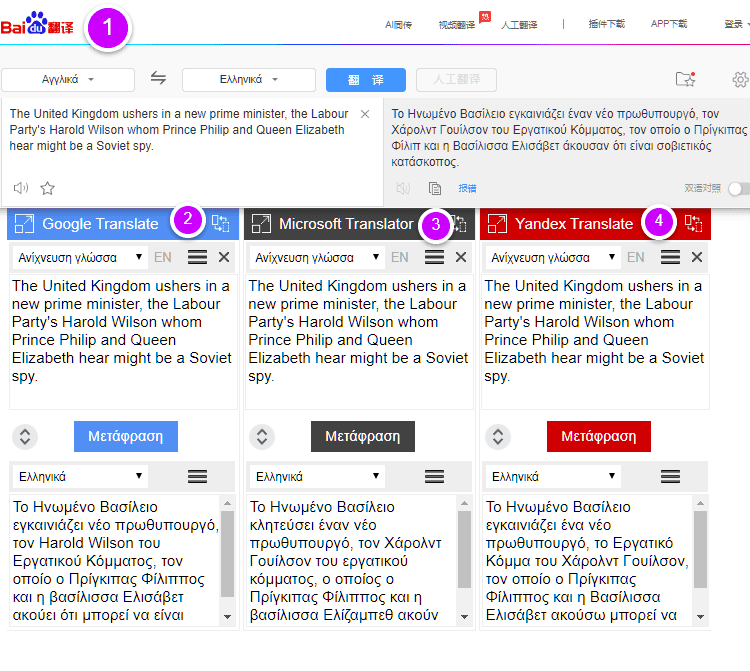Click Google Translate output scrollbar down arrow

coord(227,617)
